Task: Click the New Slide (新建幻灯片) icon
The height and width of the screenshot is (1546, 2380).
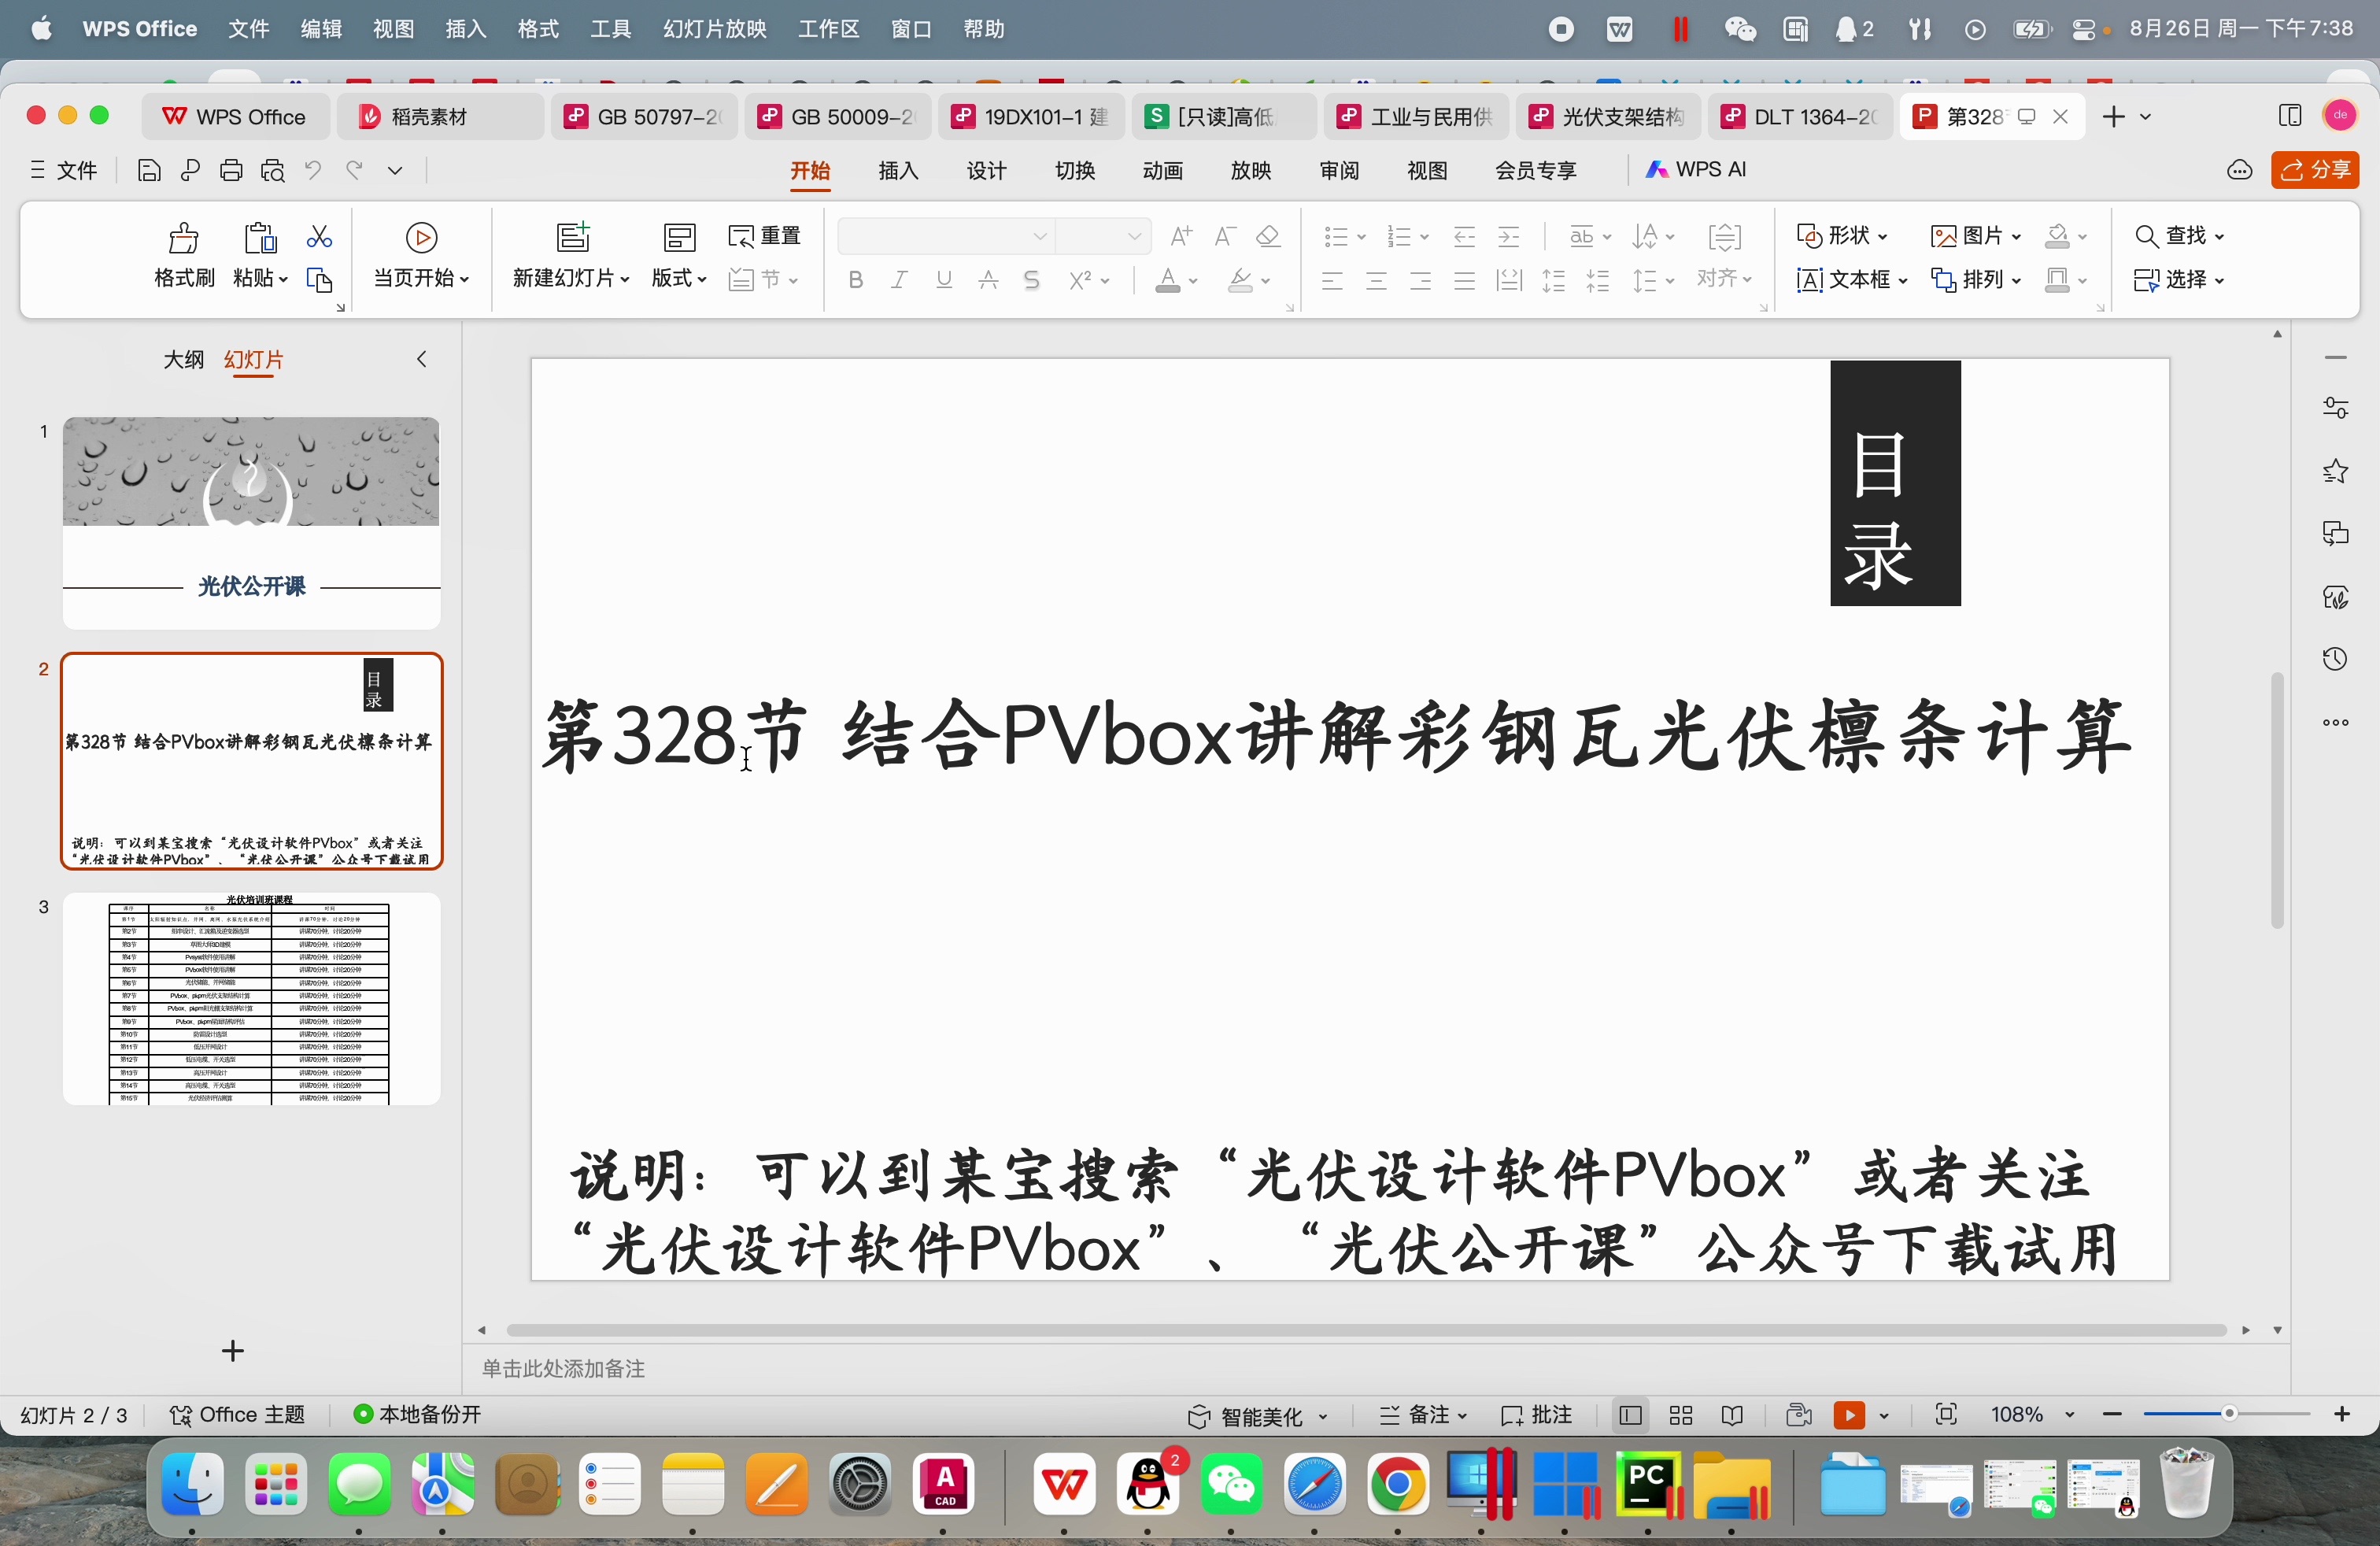Action: [x=573, y=237]
